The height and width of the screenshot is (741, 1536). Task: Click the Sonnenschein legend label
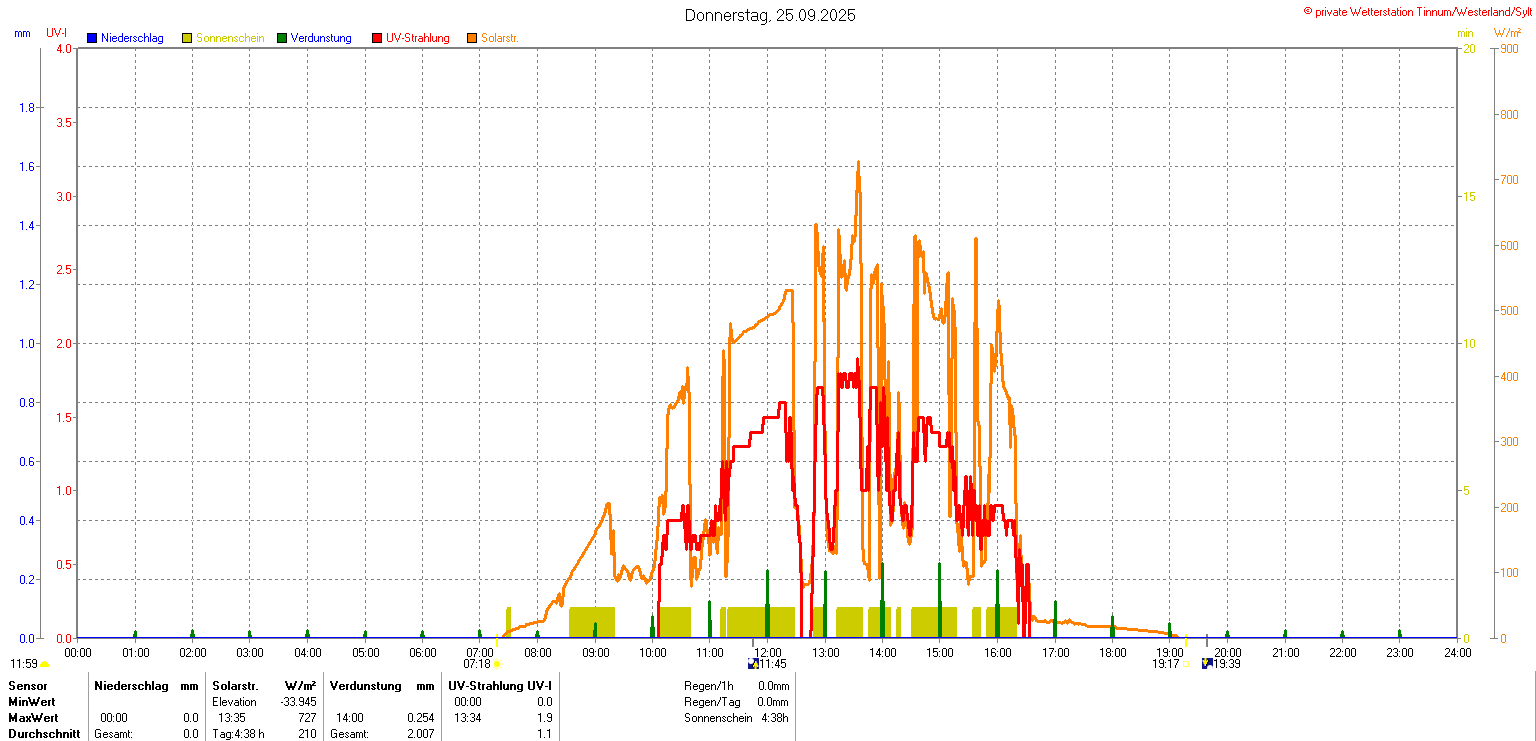tap(230, 38)
